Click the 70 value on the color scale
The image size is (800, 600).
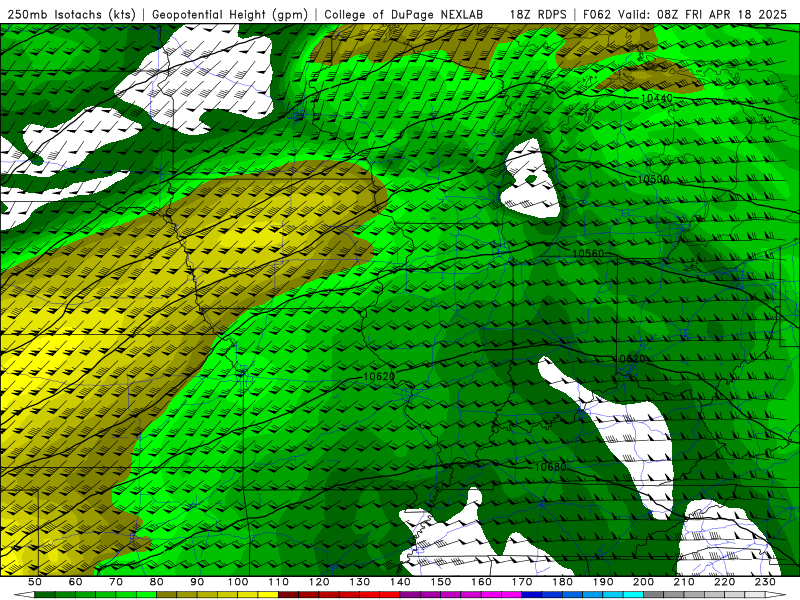click(x=116, y=582)
